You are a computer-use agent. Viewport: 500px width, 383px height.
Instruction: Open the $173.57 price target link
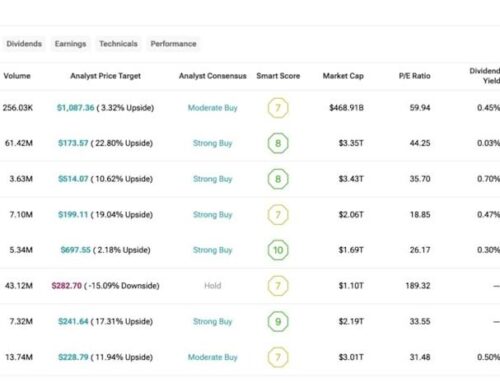pyautogui.click(x=73, y=143)
